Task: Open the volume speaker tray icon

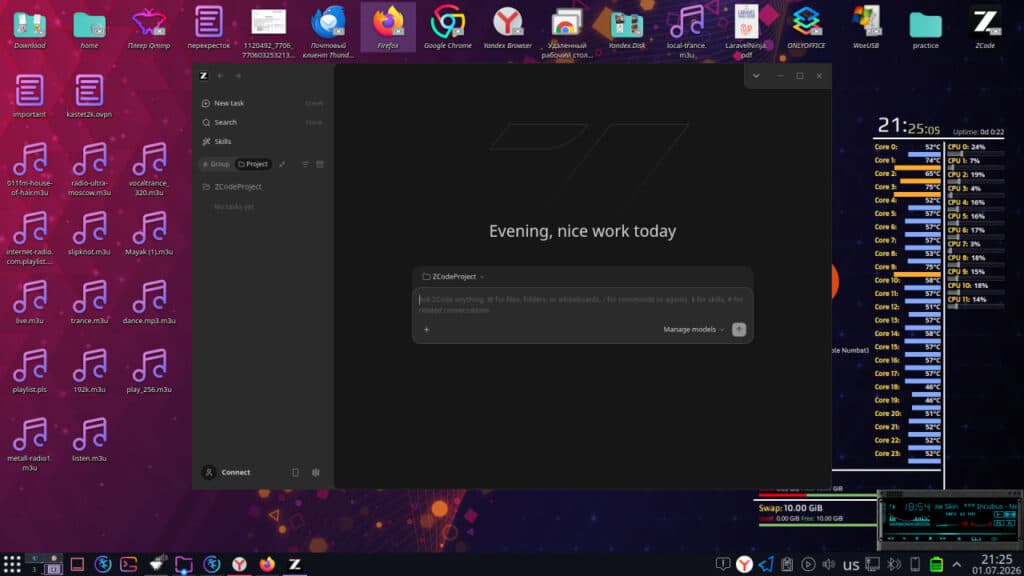Action: point(829,564)
